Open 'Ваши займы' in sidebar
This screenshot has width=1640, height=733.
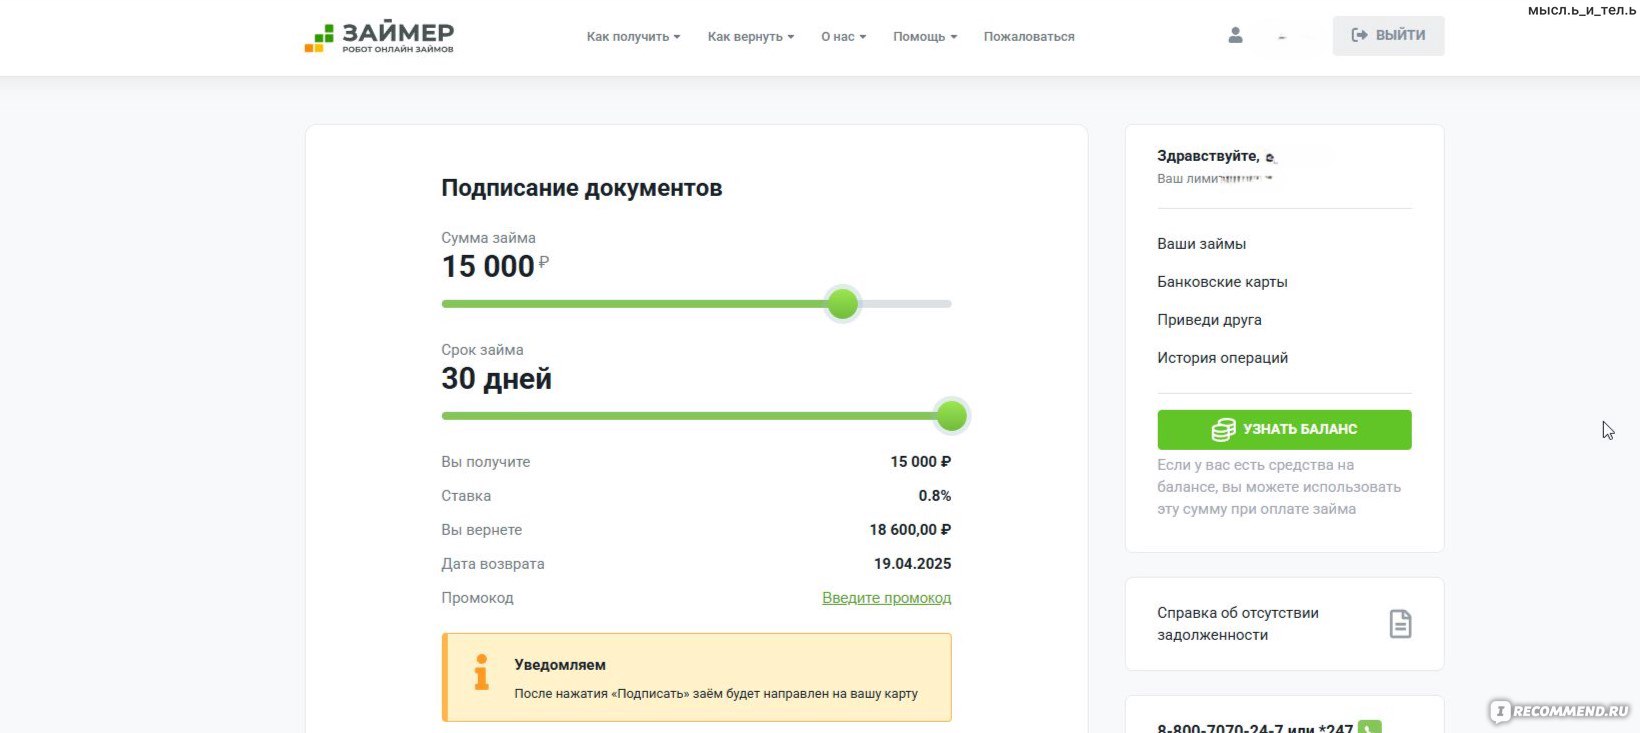[x=1201, y=244]
